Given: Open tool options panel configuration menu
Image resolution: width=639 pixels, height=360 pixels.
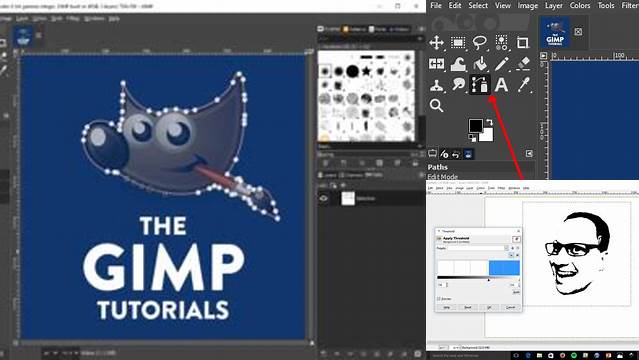Looking at the screenshot, I should point(529,153).
